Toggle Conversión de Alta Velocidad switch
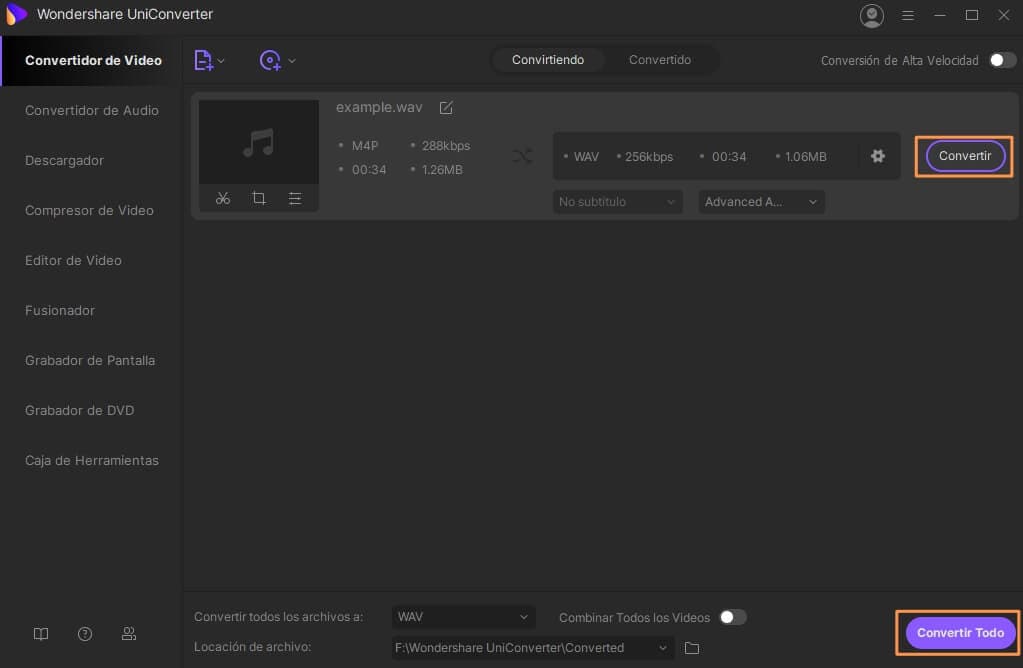Image resolution: width=1023 pixels, height=668 pixels. click(x=1003, y=60)
